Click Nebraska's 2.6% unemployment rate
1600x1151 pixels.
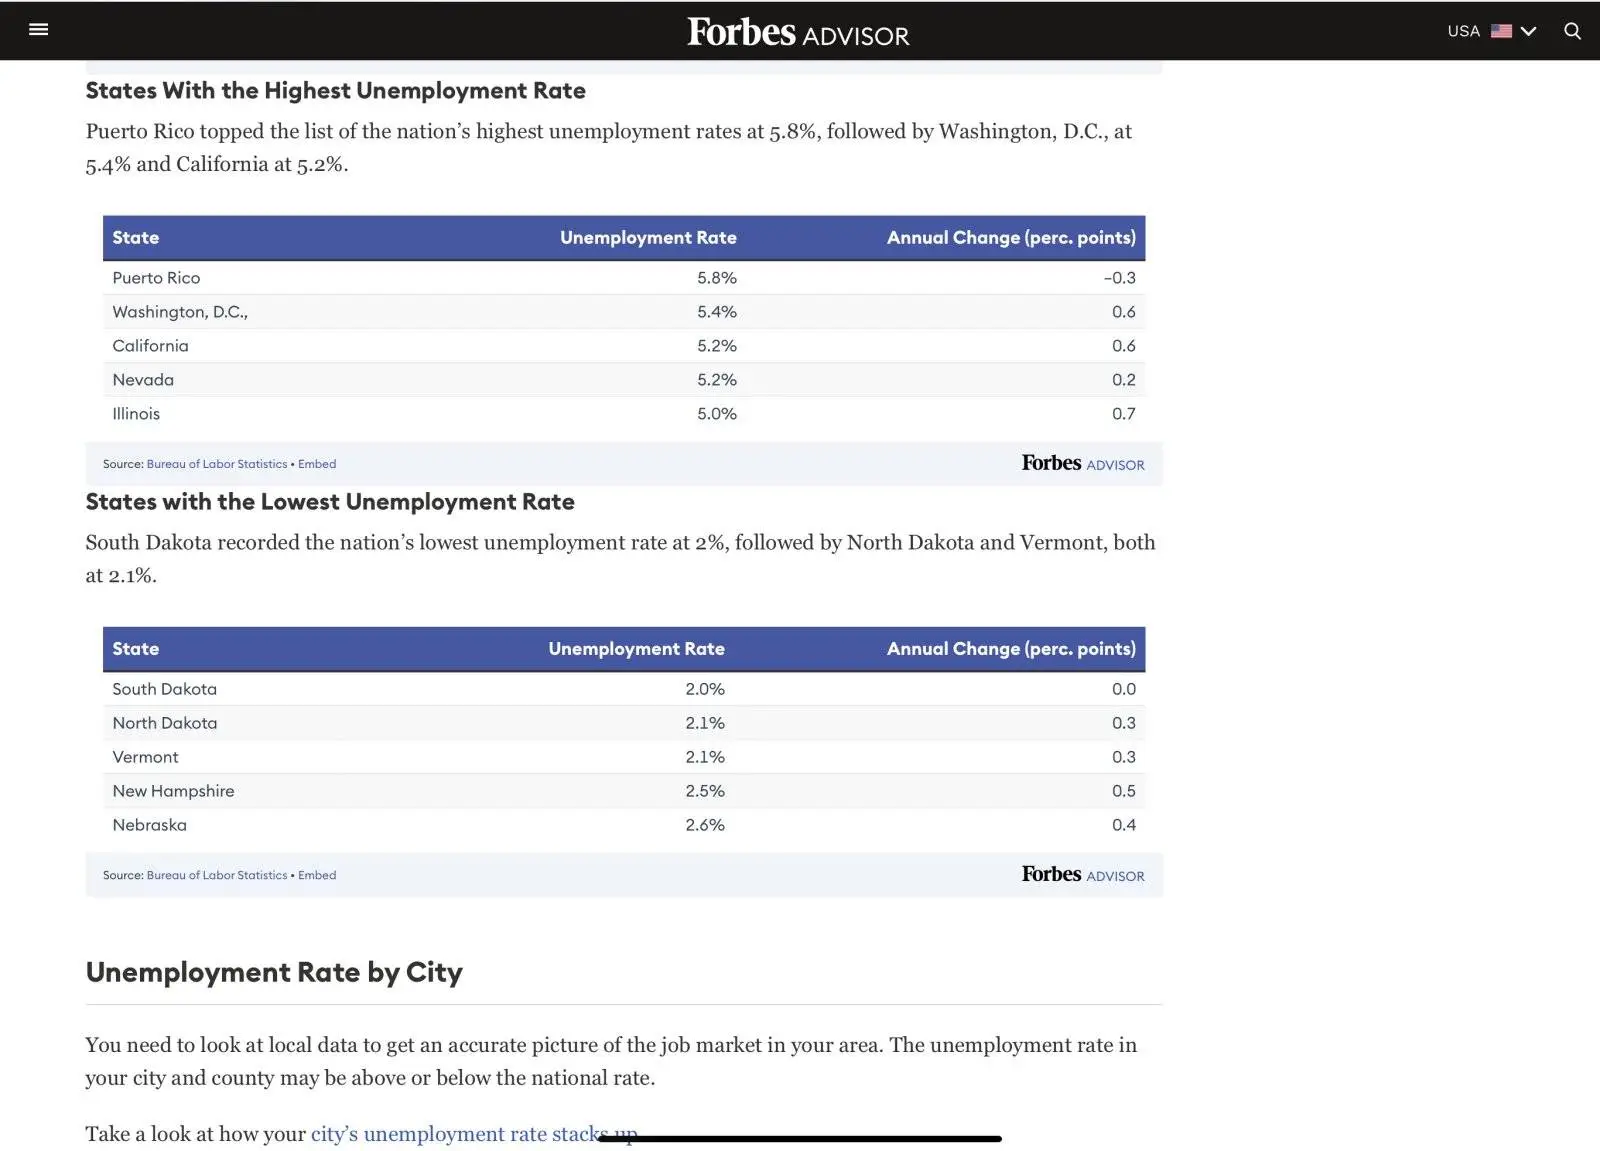[x=705, y=825]
